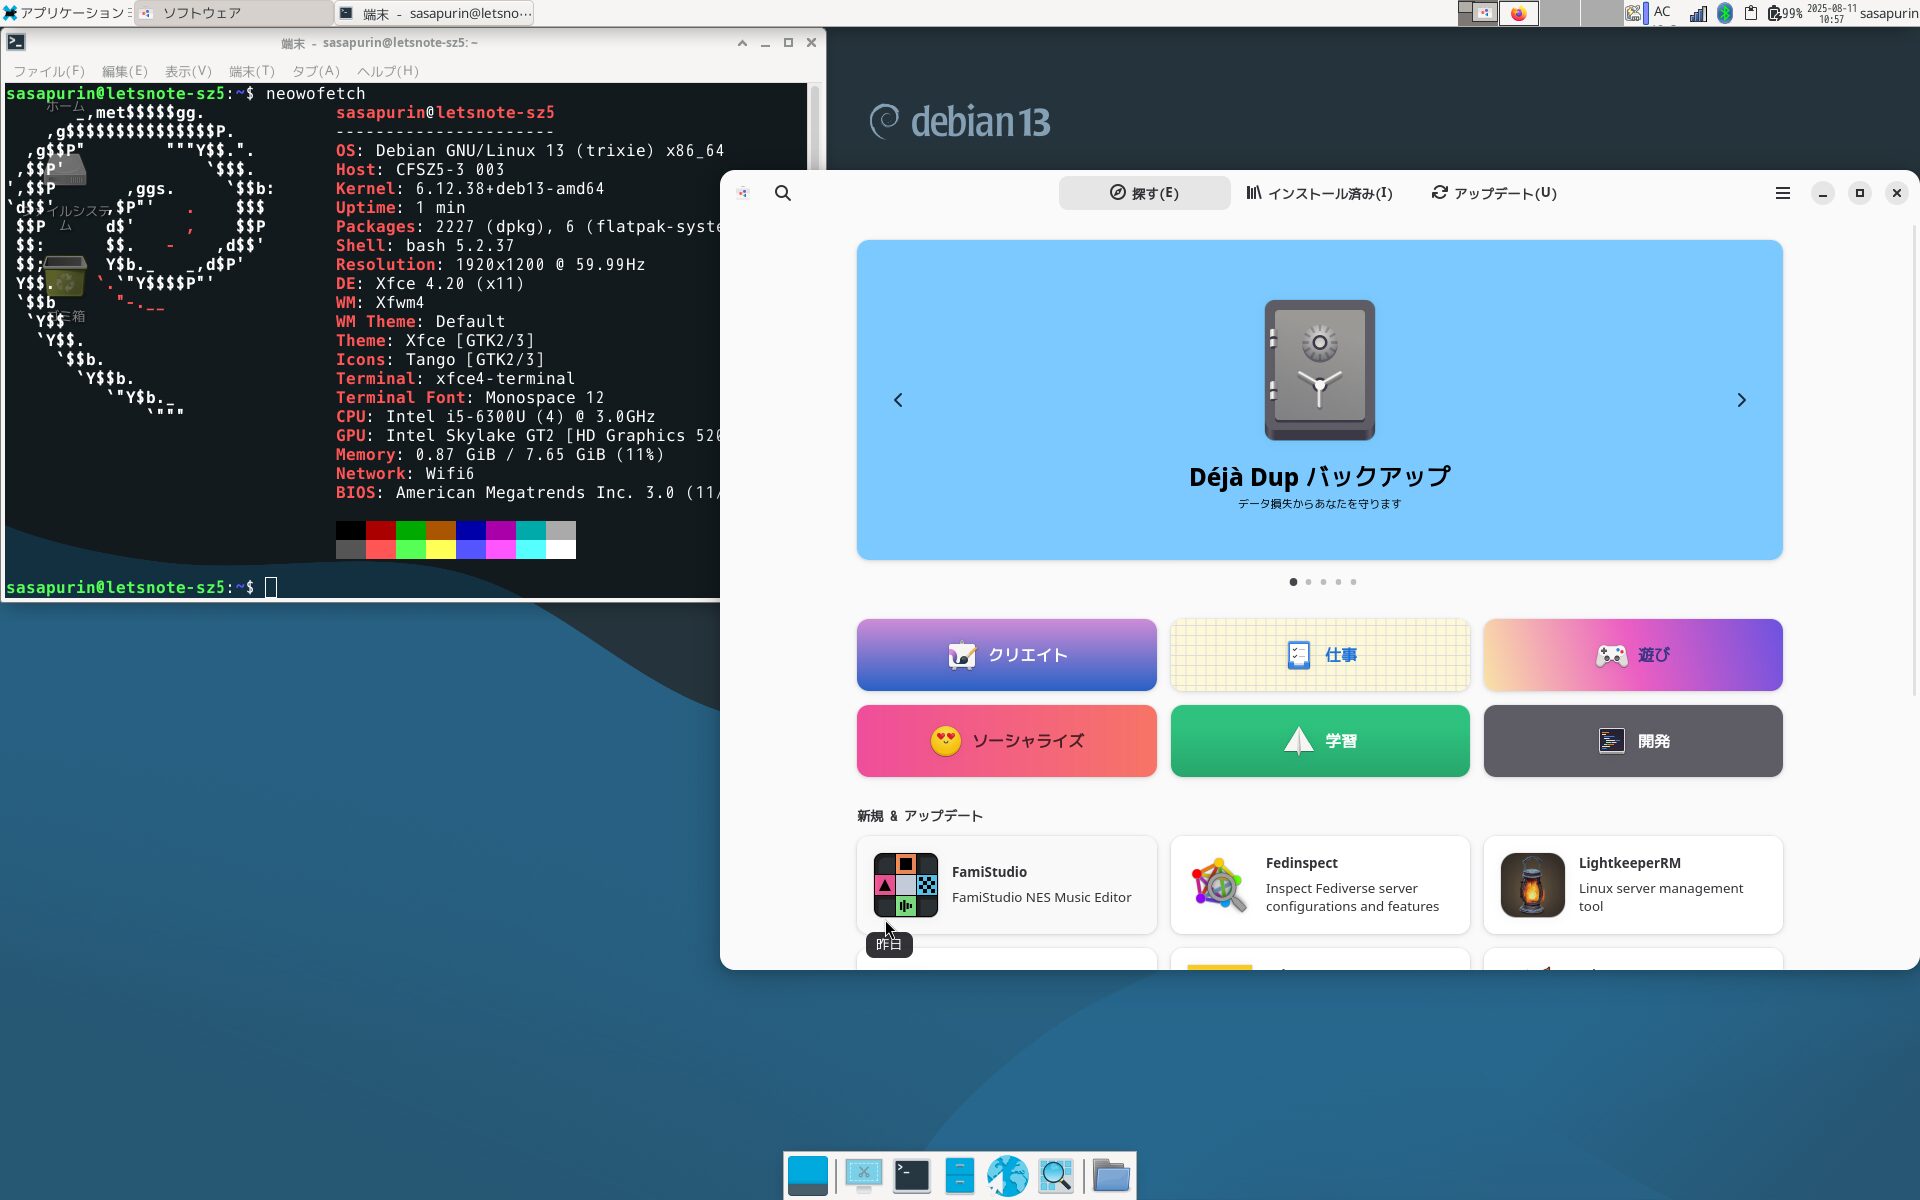Open search in the Software window
The width and height of the screenshot is (1920, 1200).
tap(783, 193)
